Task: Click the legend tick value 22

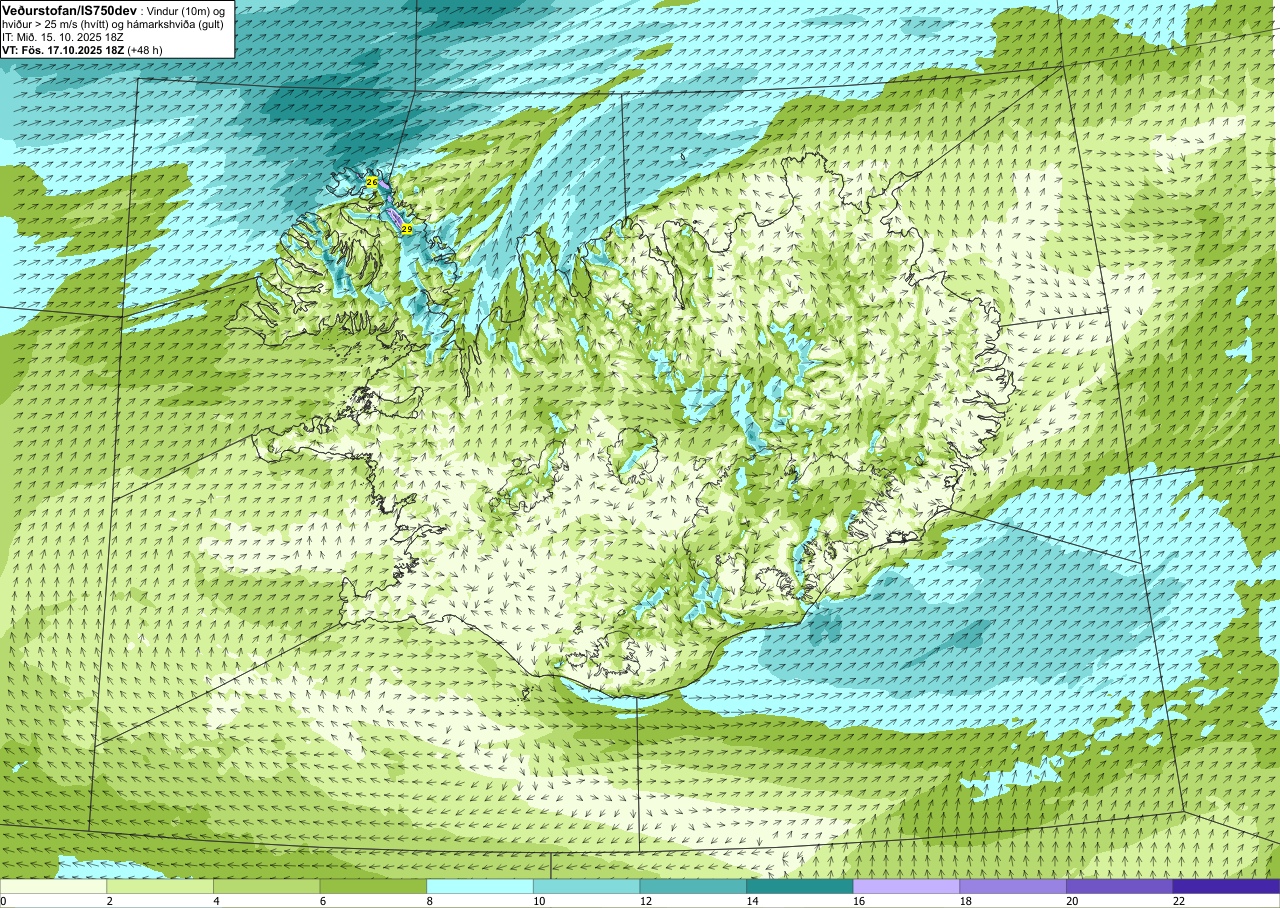Action: [x=1178, y=901]
